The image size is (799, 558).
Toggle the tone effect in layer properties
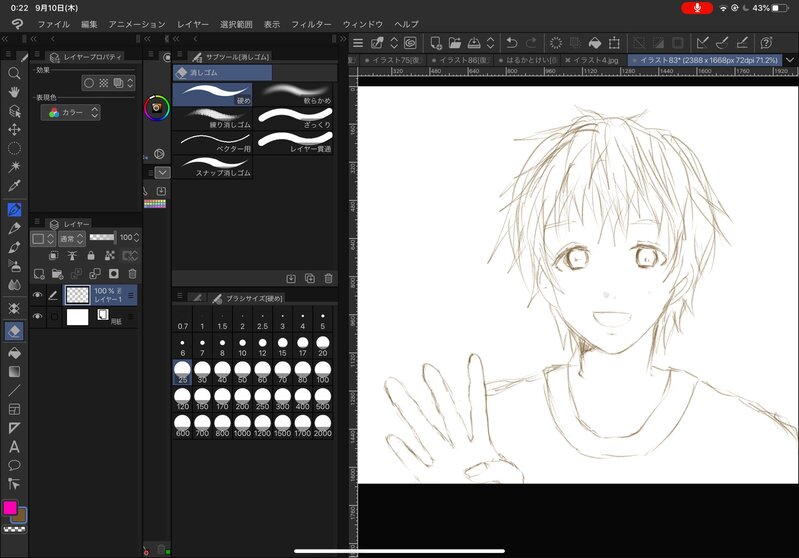pyautogui.click(x=103, y=83)
